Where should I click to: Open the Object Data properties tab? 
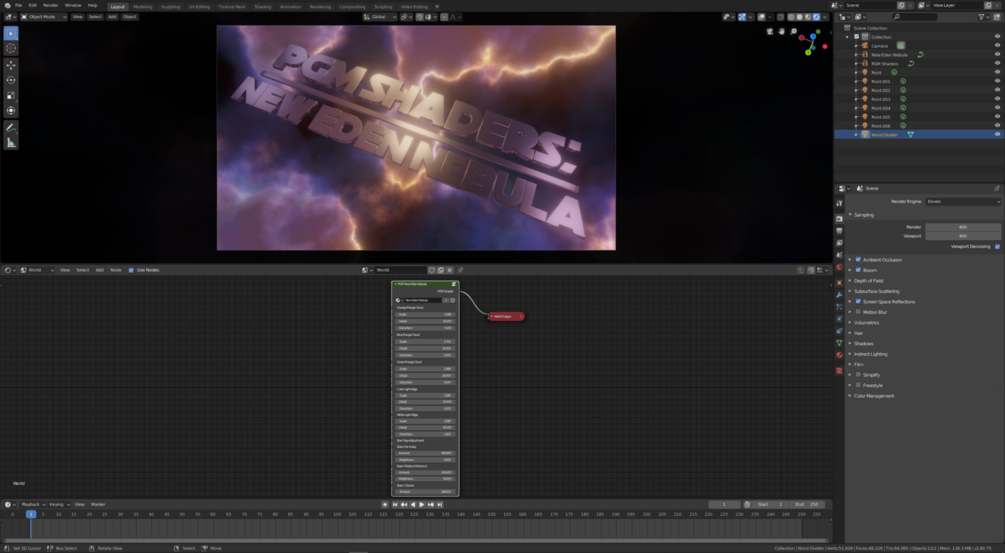pos(839,343)
